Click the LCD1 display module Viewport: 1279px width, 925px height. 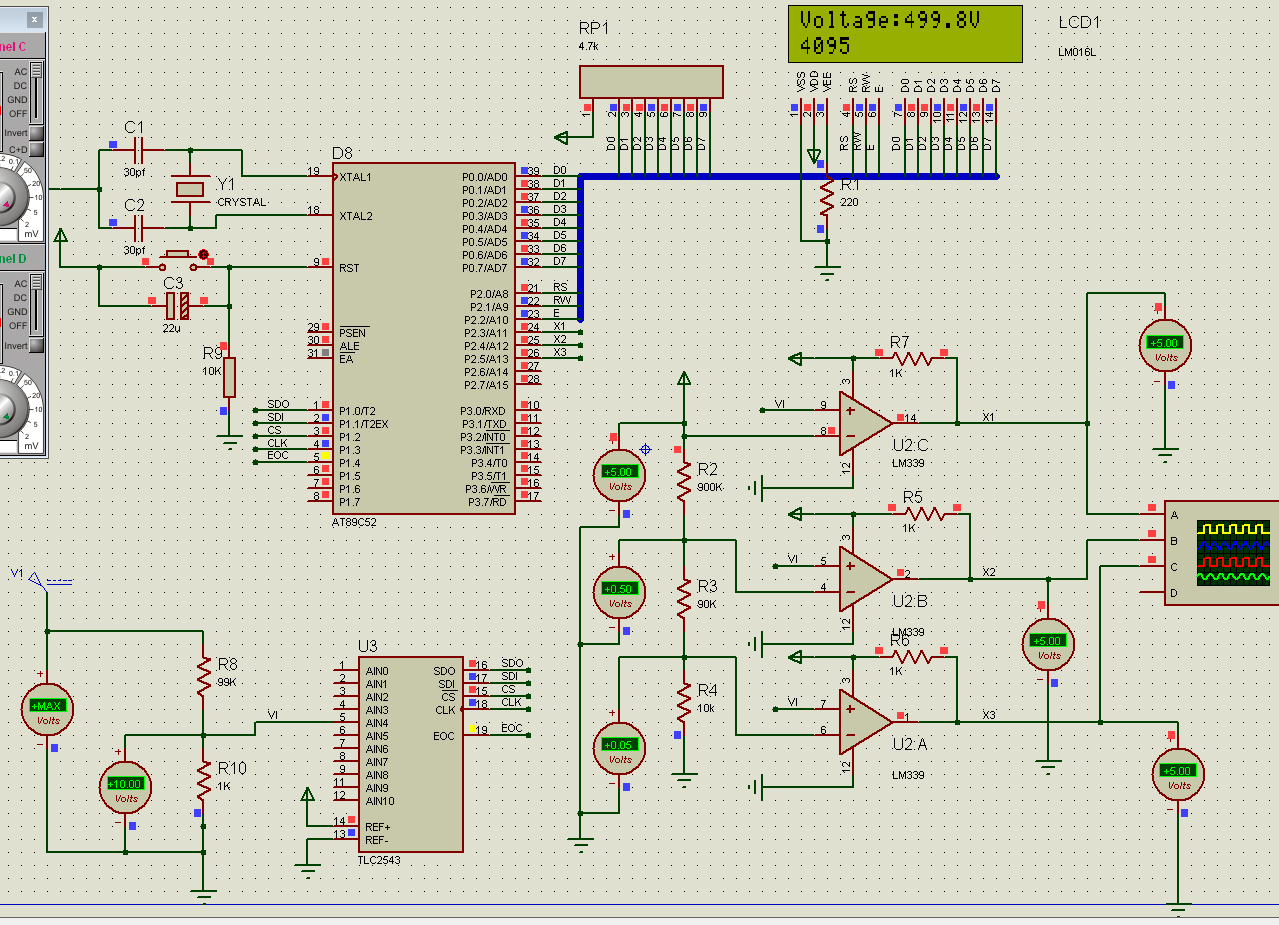(905, 33)
